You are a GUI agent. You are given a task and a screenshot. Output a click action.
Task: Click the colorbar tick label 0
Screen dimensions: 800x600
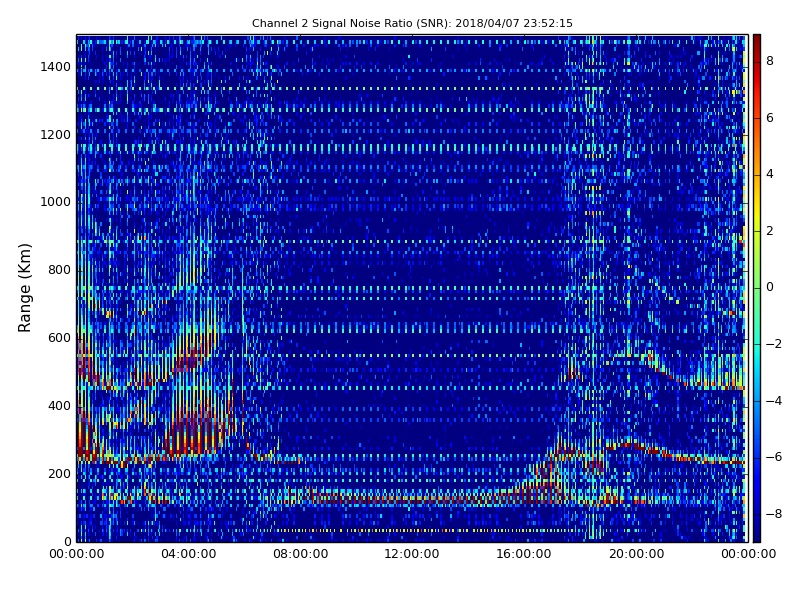770,287
